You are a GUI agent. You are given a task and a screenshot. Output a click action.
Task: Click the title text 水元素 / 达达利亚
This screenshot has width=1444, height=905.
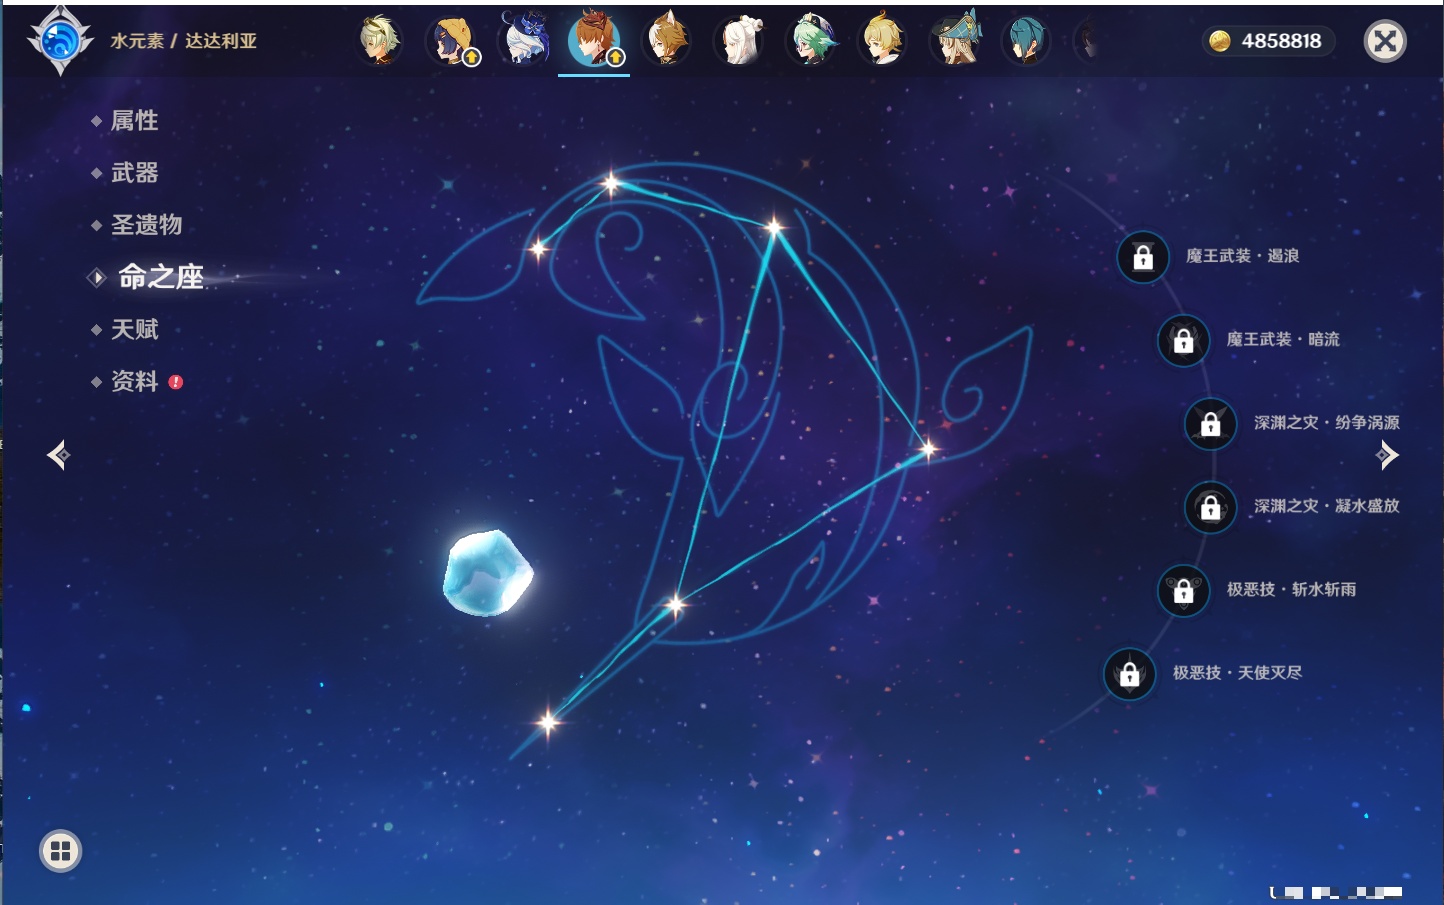point(183,41)
